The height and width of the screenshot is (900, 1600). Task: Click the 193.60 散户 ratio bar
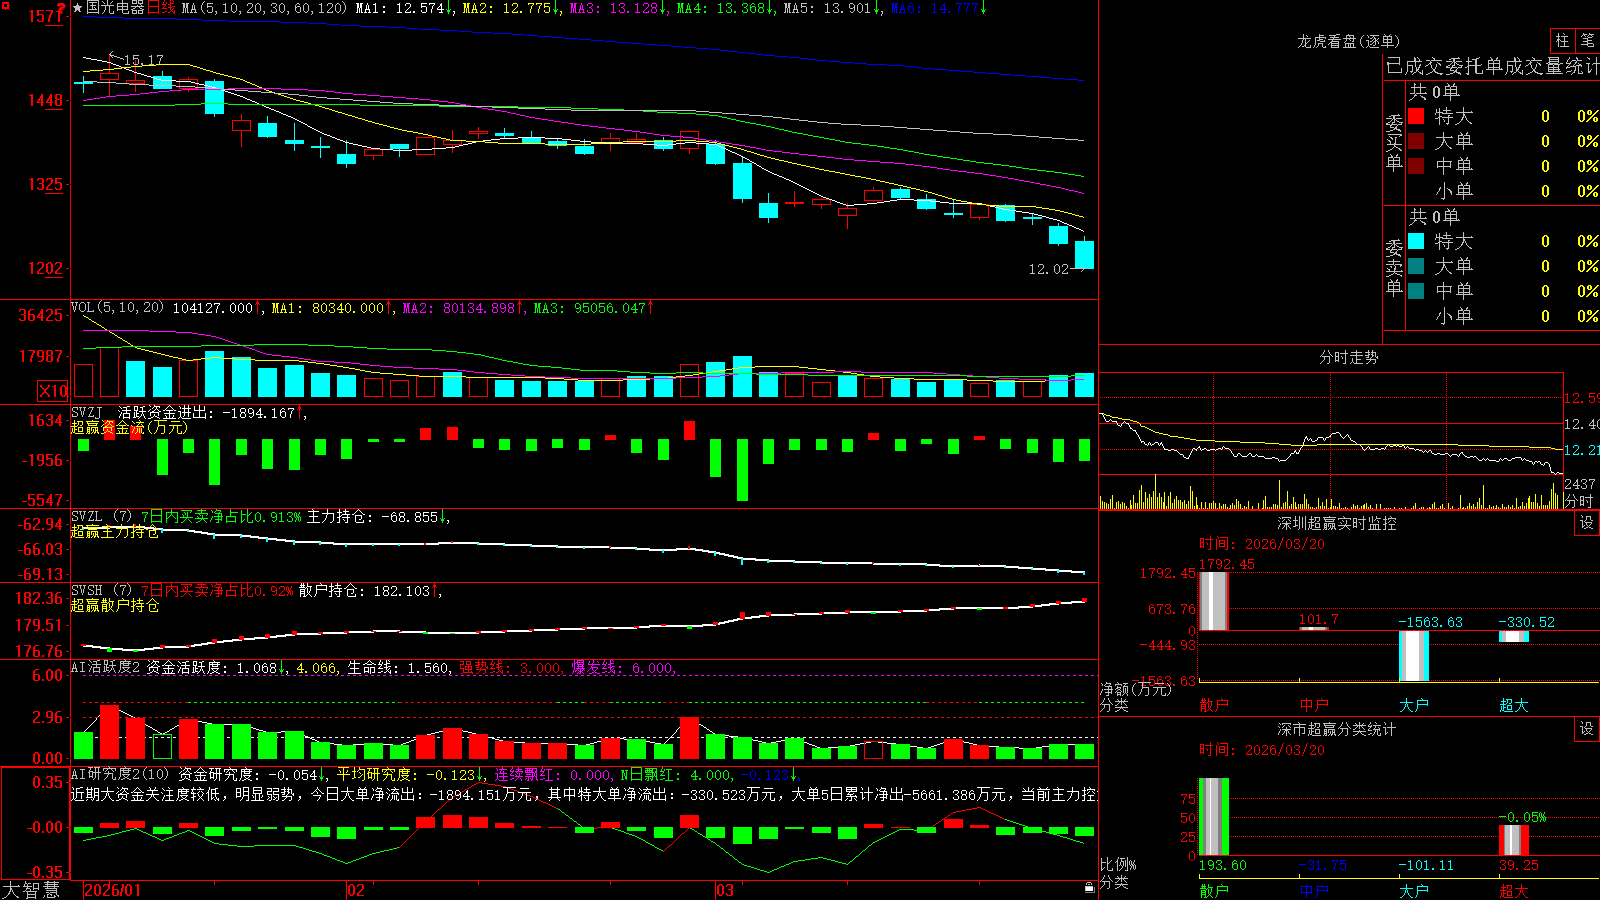pos(1214,816)
